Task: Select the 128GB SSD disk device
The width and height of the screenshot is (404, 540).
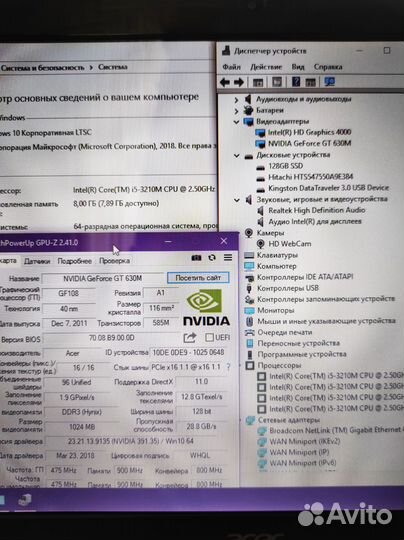Action: (x=286, y=166)
